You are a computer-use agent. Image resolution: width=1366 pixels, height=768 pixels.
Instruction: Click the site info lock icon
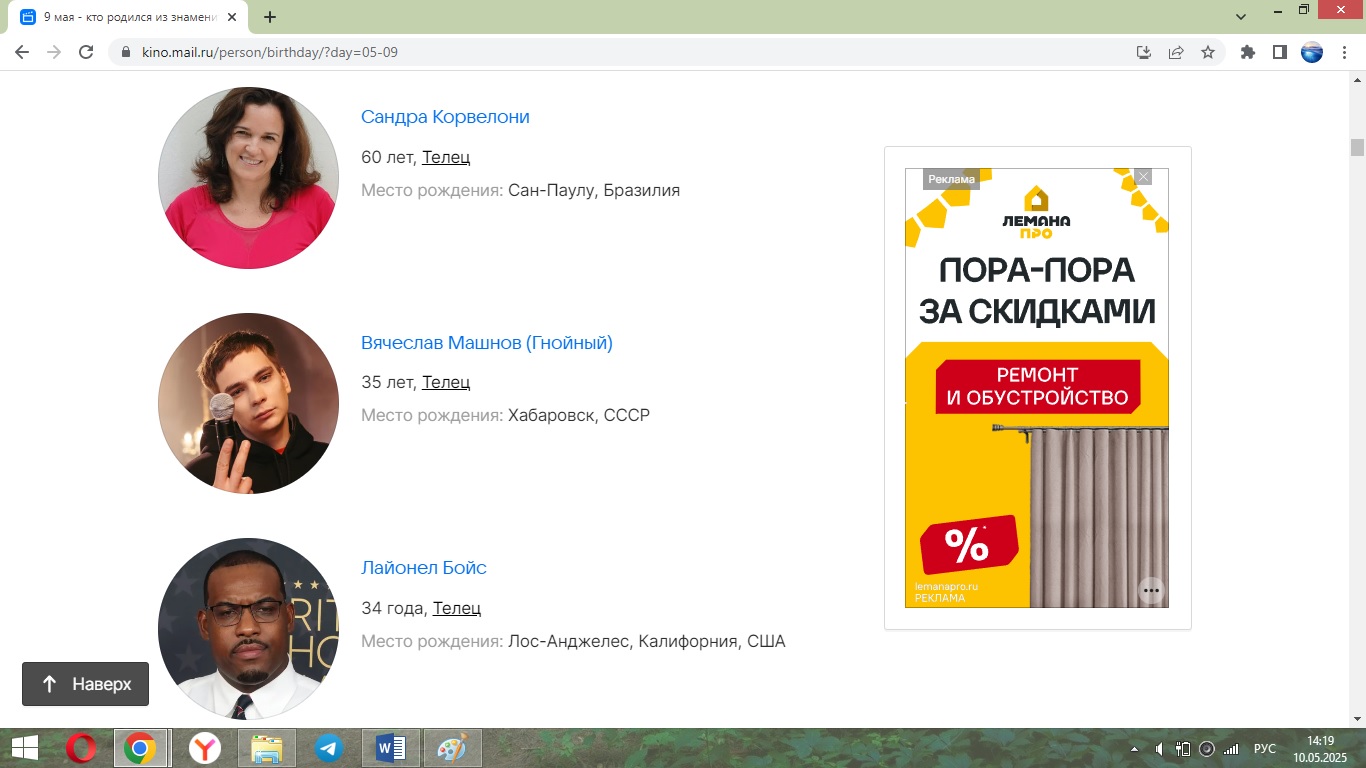(x=126, y=52)
